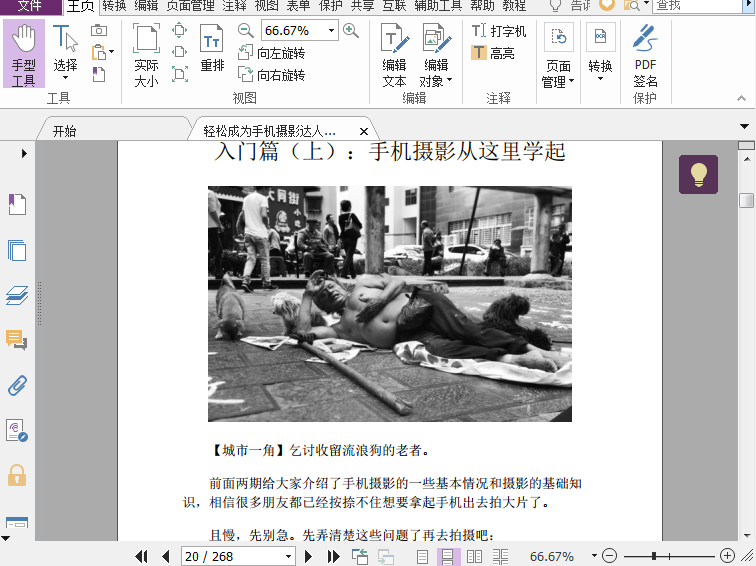Click the Find (查找) search box
Viewport: 756px width, 566px height.
tap(696, 6)
